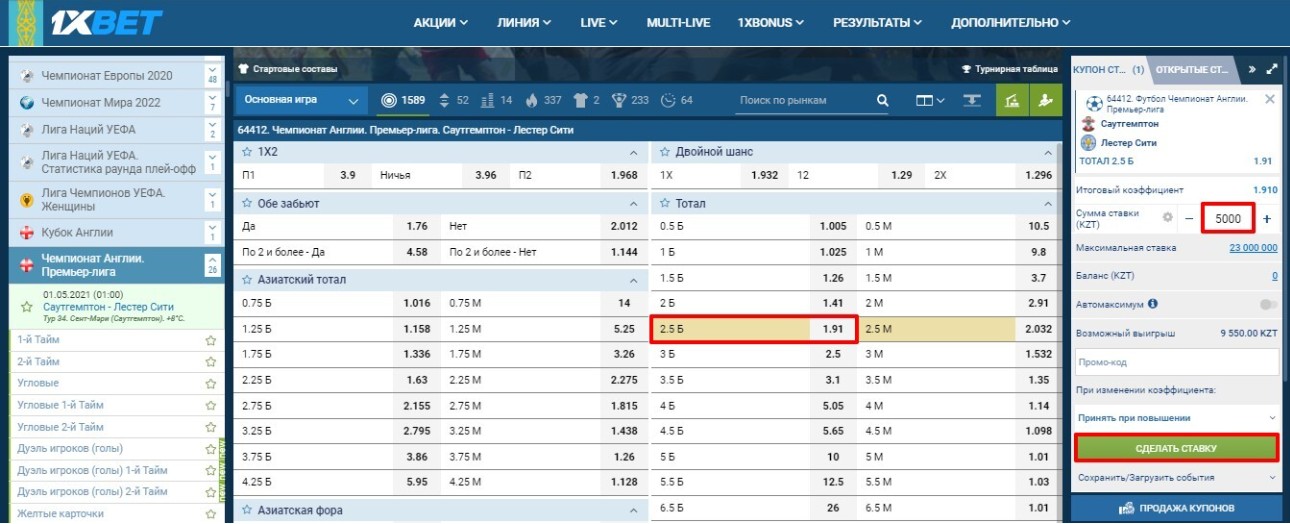
Task: Select the all markets 1589 filter icon
Action: point(389,100)
